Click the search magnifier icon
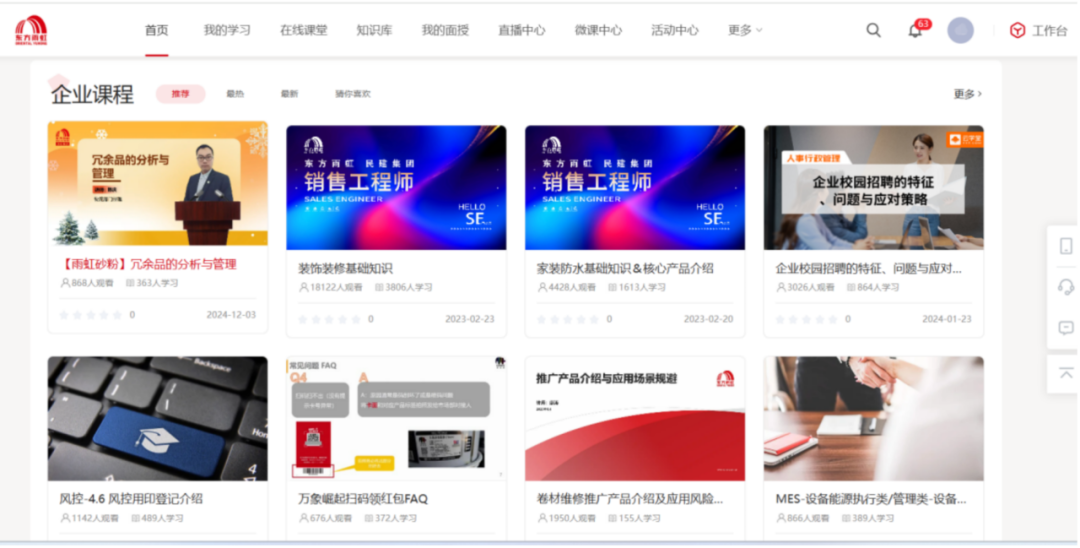 873,30
